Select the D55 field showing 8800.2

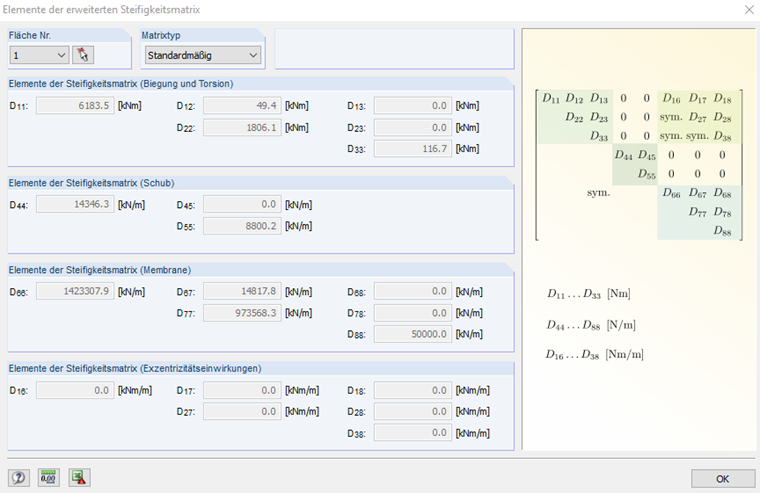[x=242, y=226]
